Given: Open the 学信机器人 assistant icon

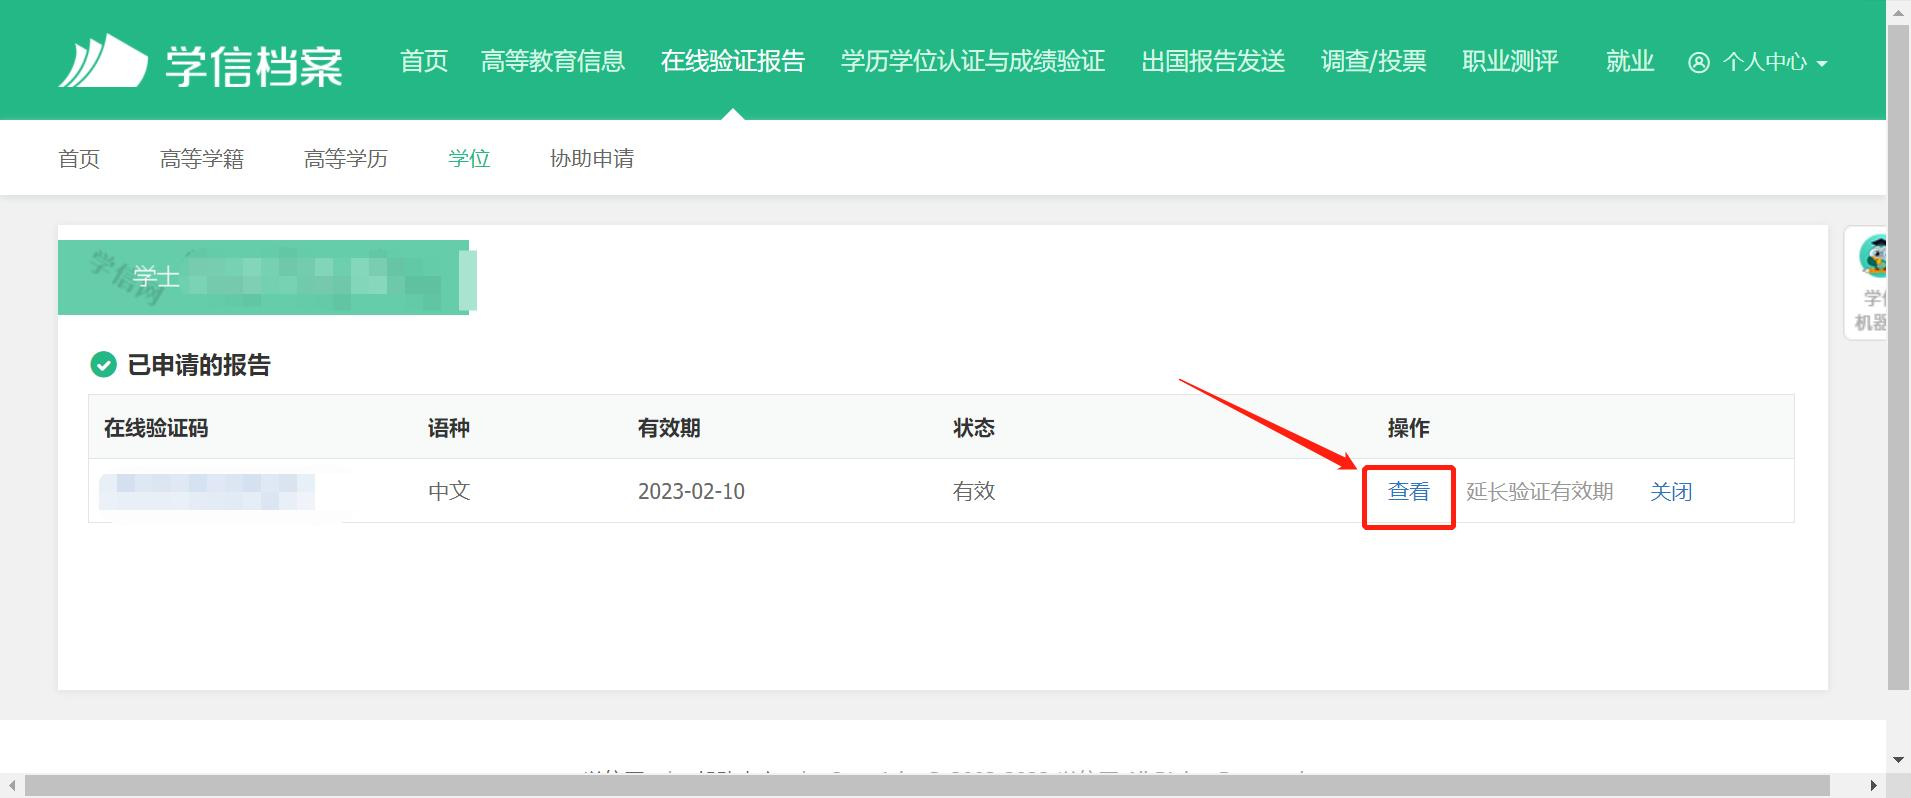Looking at the screenshot, I should tap(1872, 258).
